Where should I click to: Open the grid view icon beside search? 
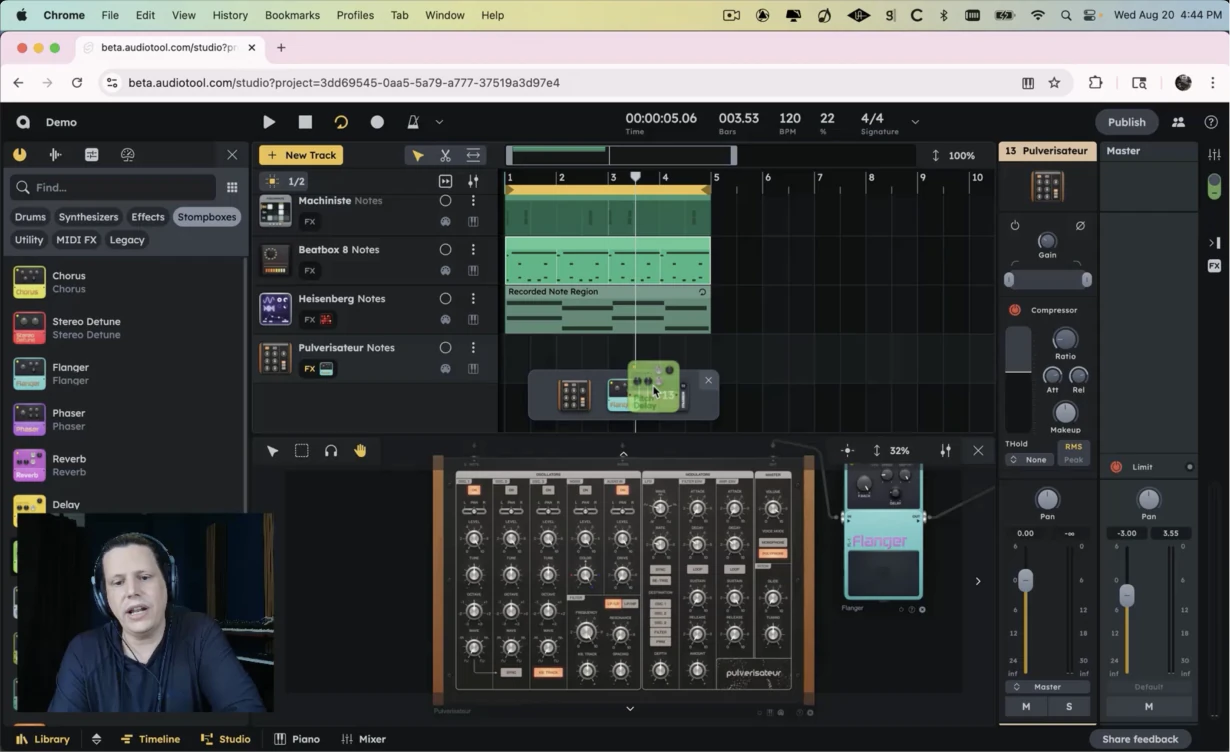pos(232,187)
